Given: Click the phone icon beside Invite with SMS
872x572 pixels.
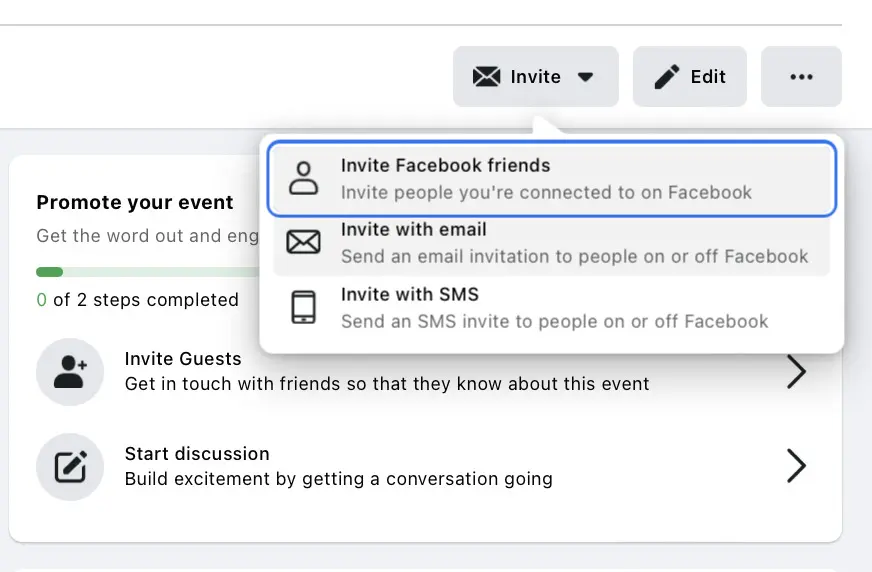Looking at the screenshot, I should point(304,307).
